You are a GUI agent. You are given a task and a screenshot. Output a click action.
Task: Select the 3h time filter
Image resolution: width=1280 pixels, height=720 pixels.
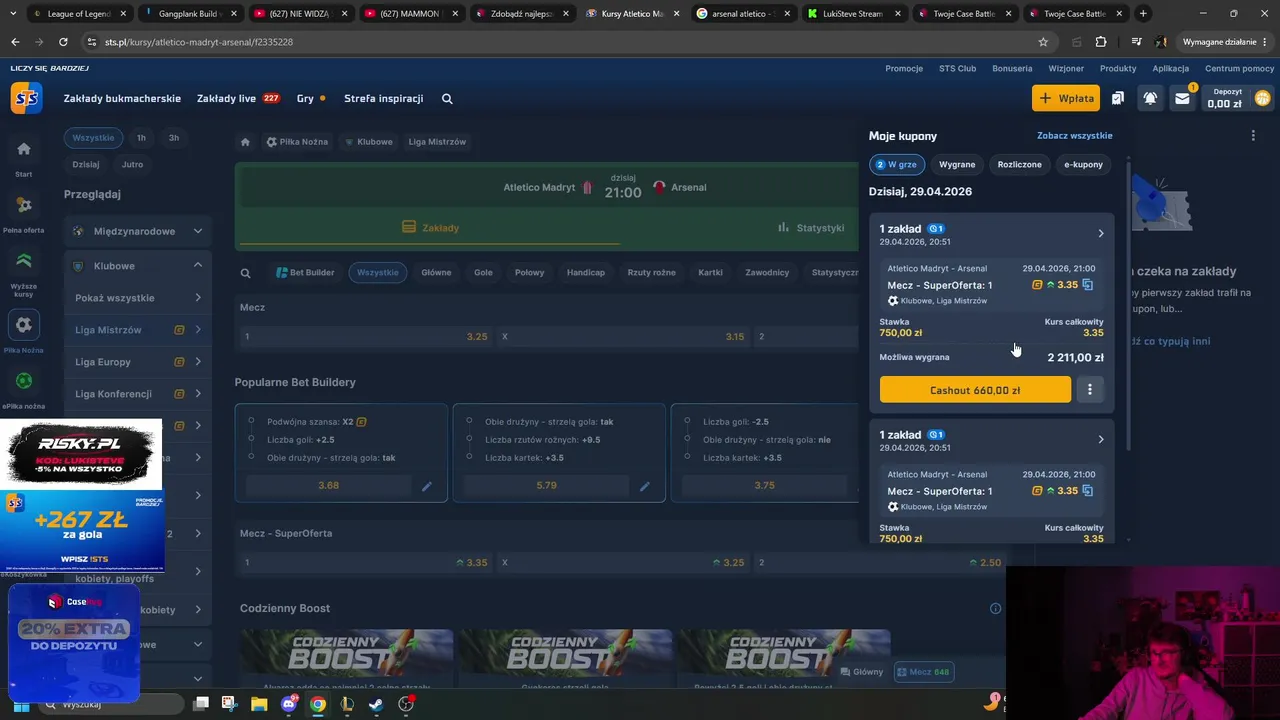pos(174,138)
